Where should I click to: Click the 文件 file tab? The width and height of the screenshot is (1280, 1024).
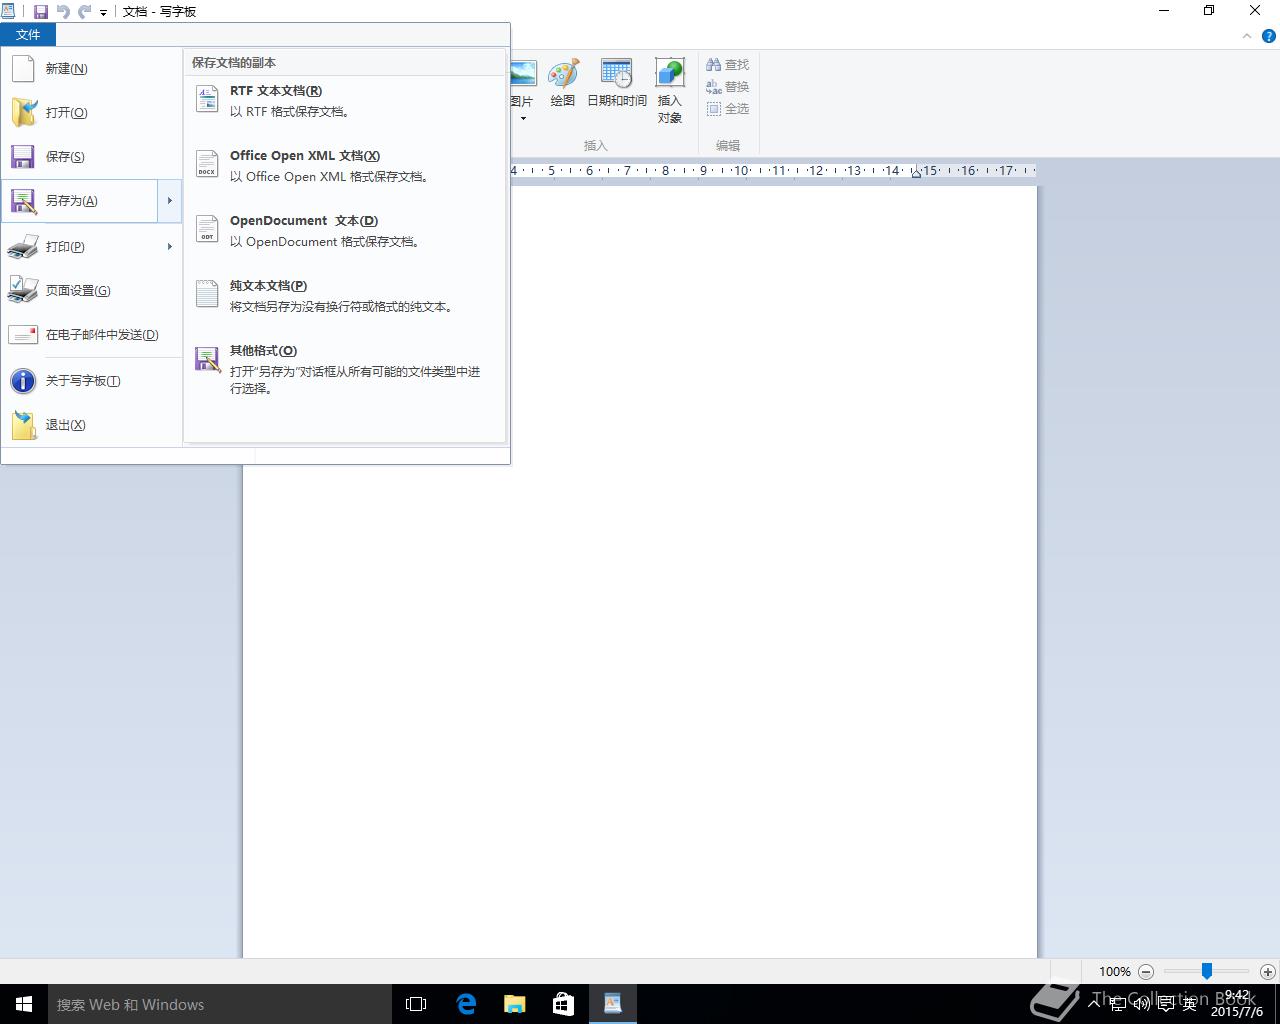click(x=28, y=35)
